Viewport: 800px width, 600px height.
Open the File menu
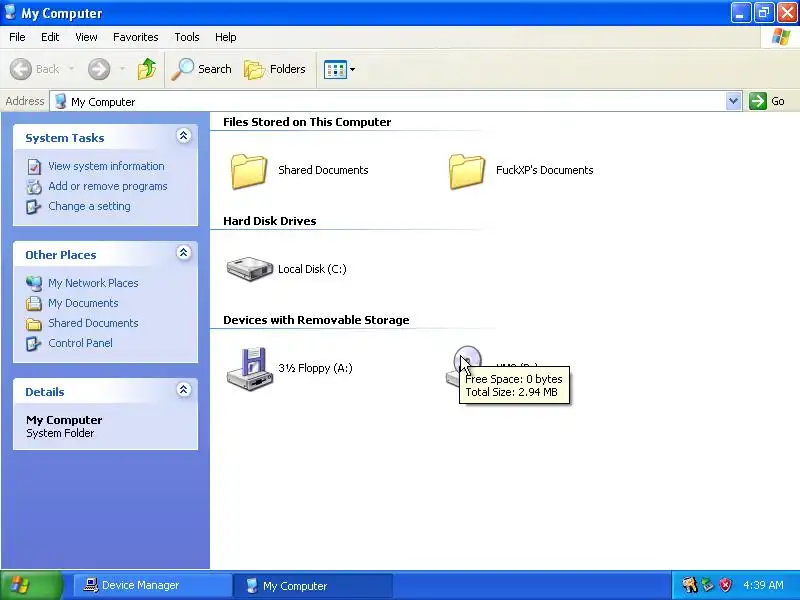point(17,37)
